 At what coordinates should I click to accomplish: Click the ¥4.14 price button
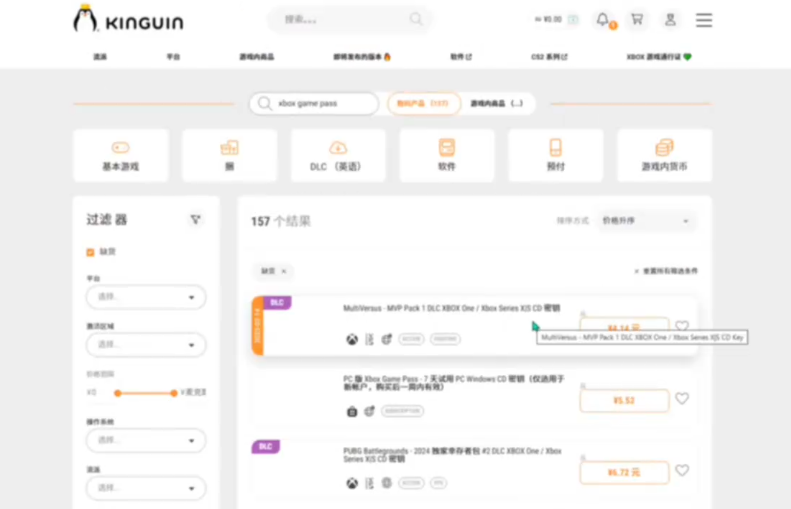coord(625,326)
